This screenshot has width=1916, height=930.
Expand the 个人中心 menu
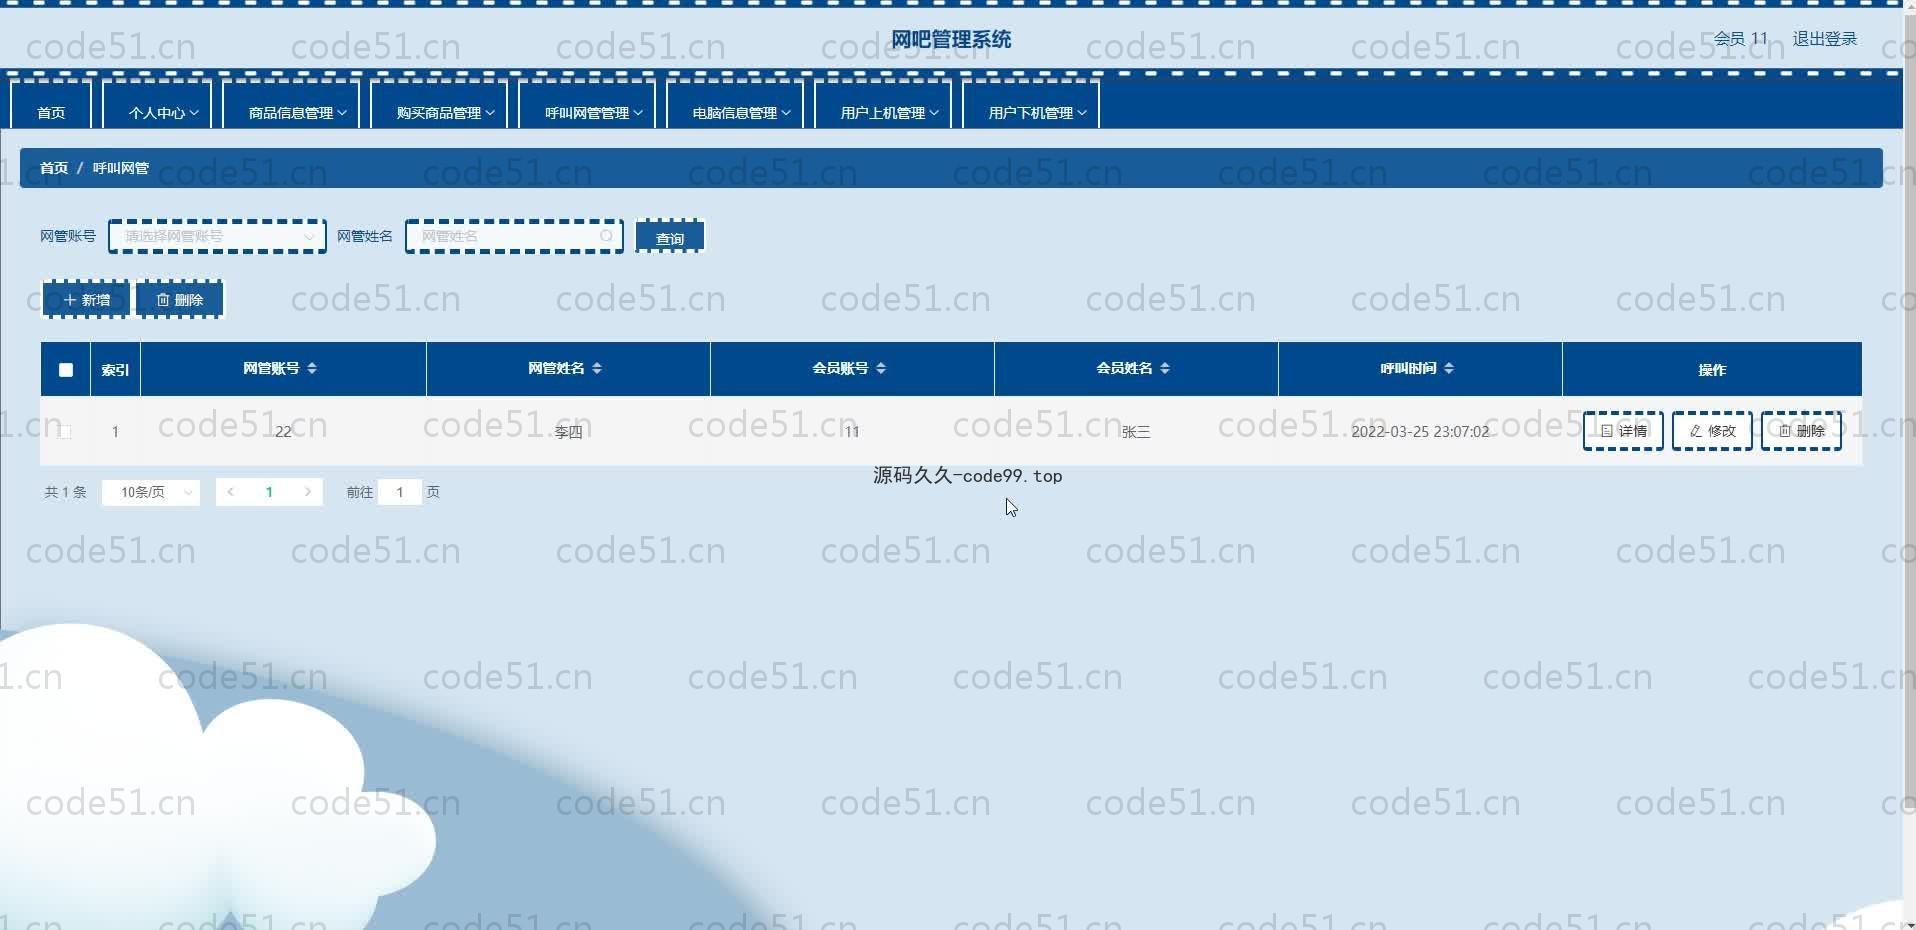point(157,106)
